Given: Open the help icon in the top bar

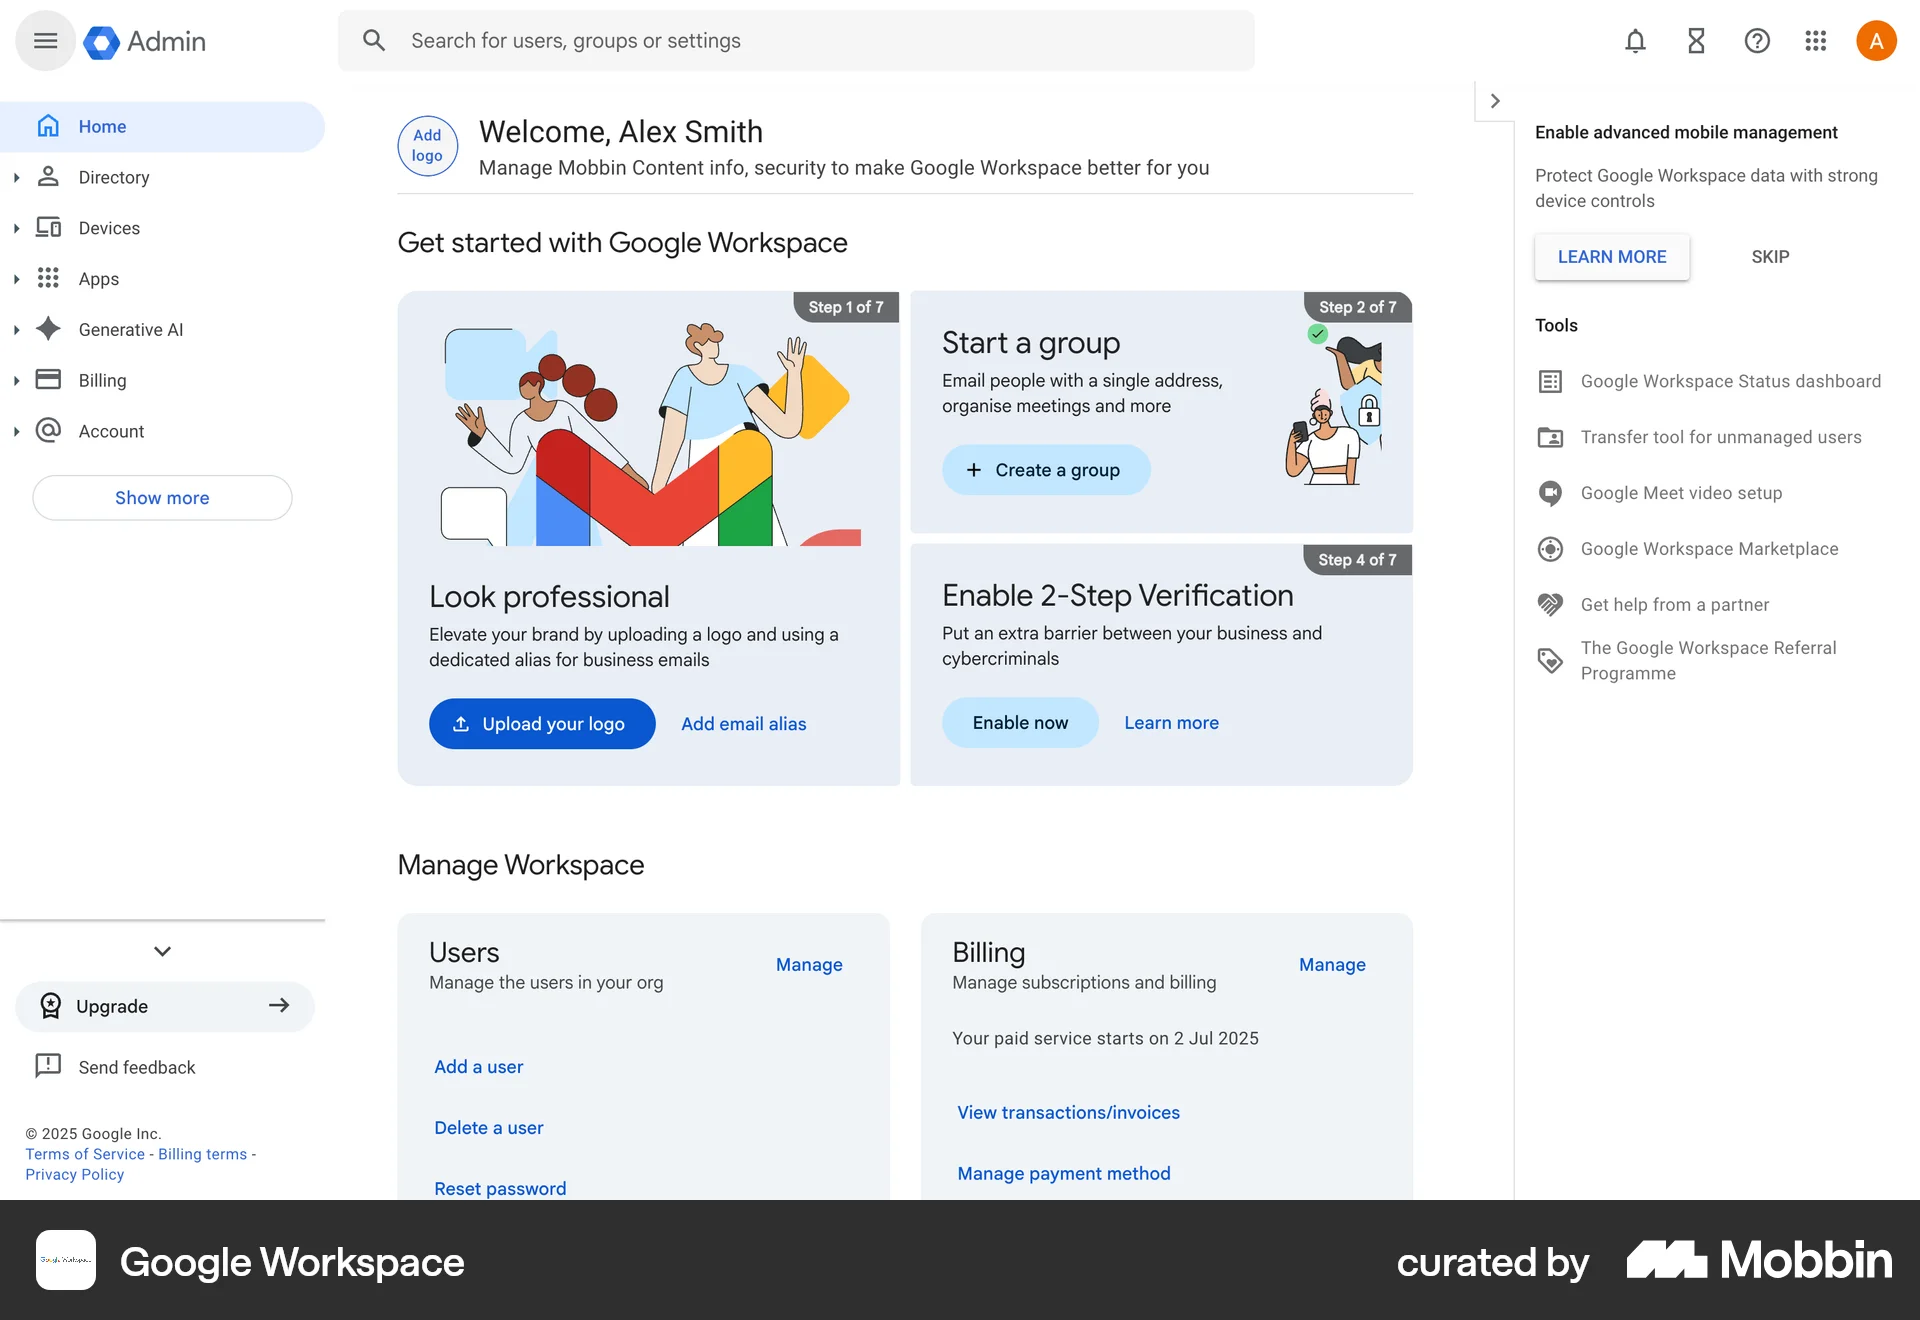Looking at the screenshot, I should [1756, 41].
